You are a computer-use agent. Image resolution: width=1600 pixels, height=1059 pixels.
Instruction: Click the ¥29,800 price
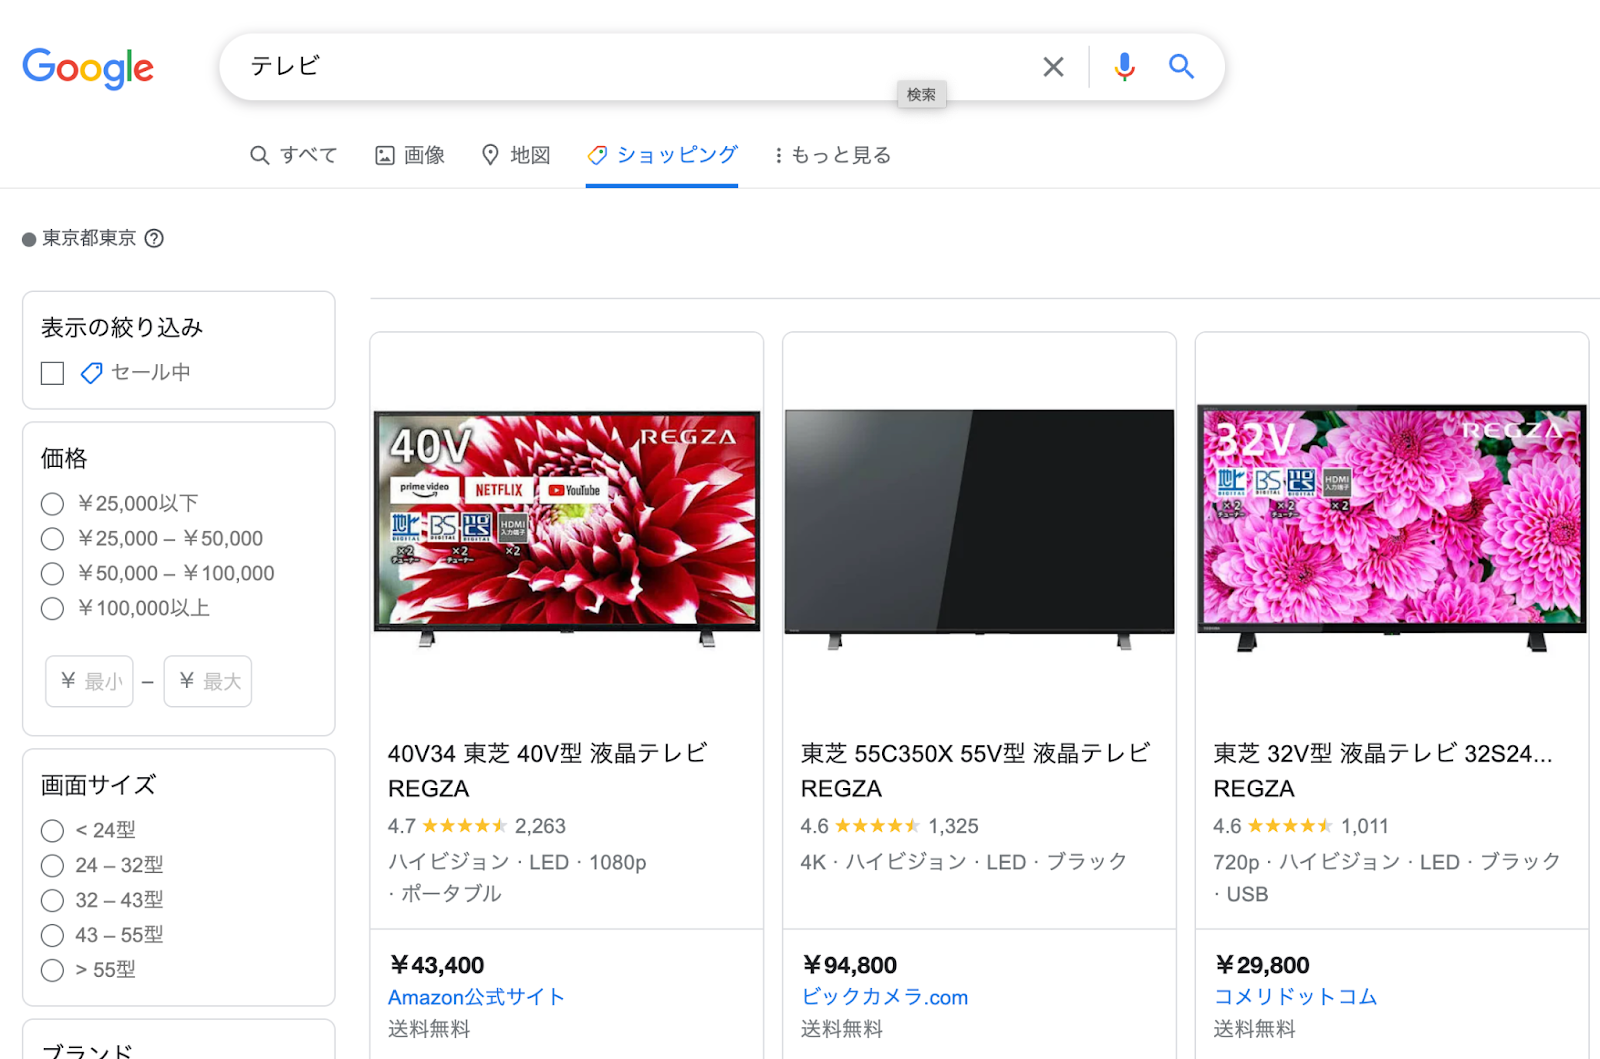[x=1261, y=965]
